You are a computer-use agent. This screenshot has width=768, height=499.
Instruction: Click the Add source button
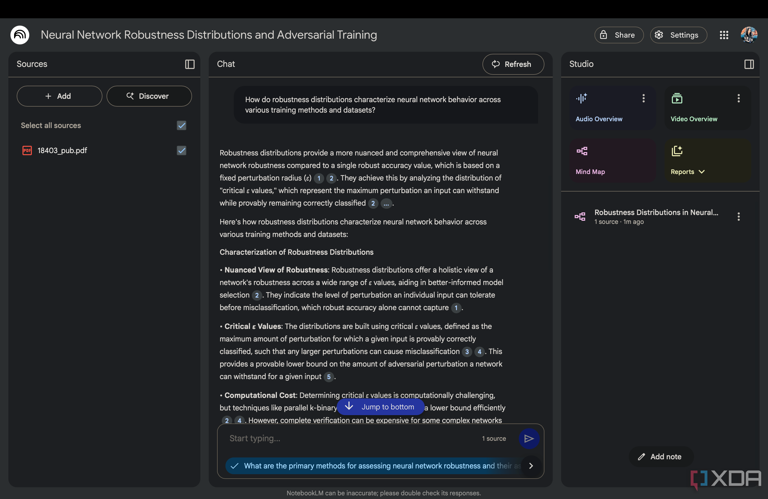[x=59, y=96]
